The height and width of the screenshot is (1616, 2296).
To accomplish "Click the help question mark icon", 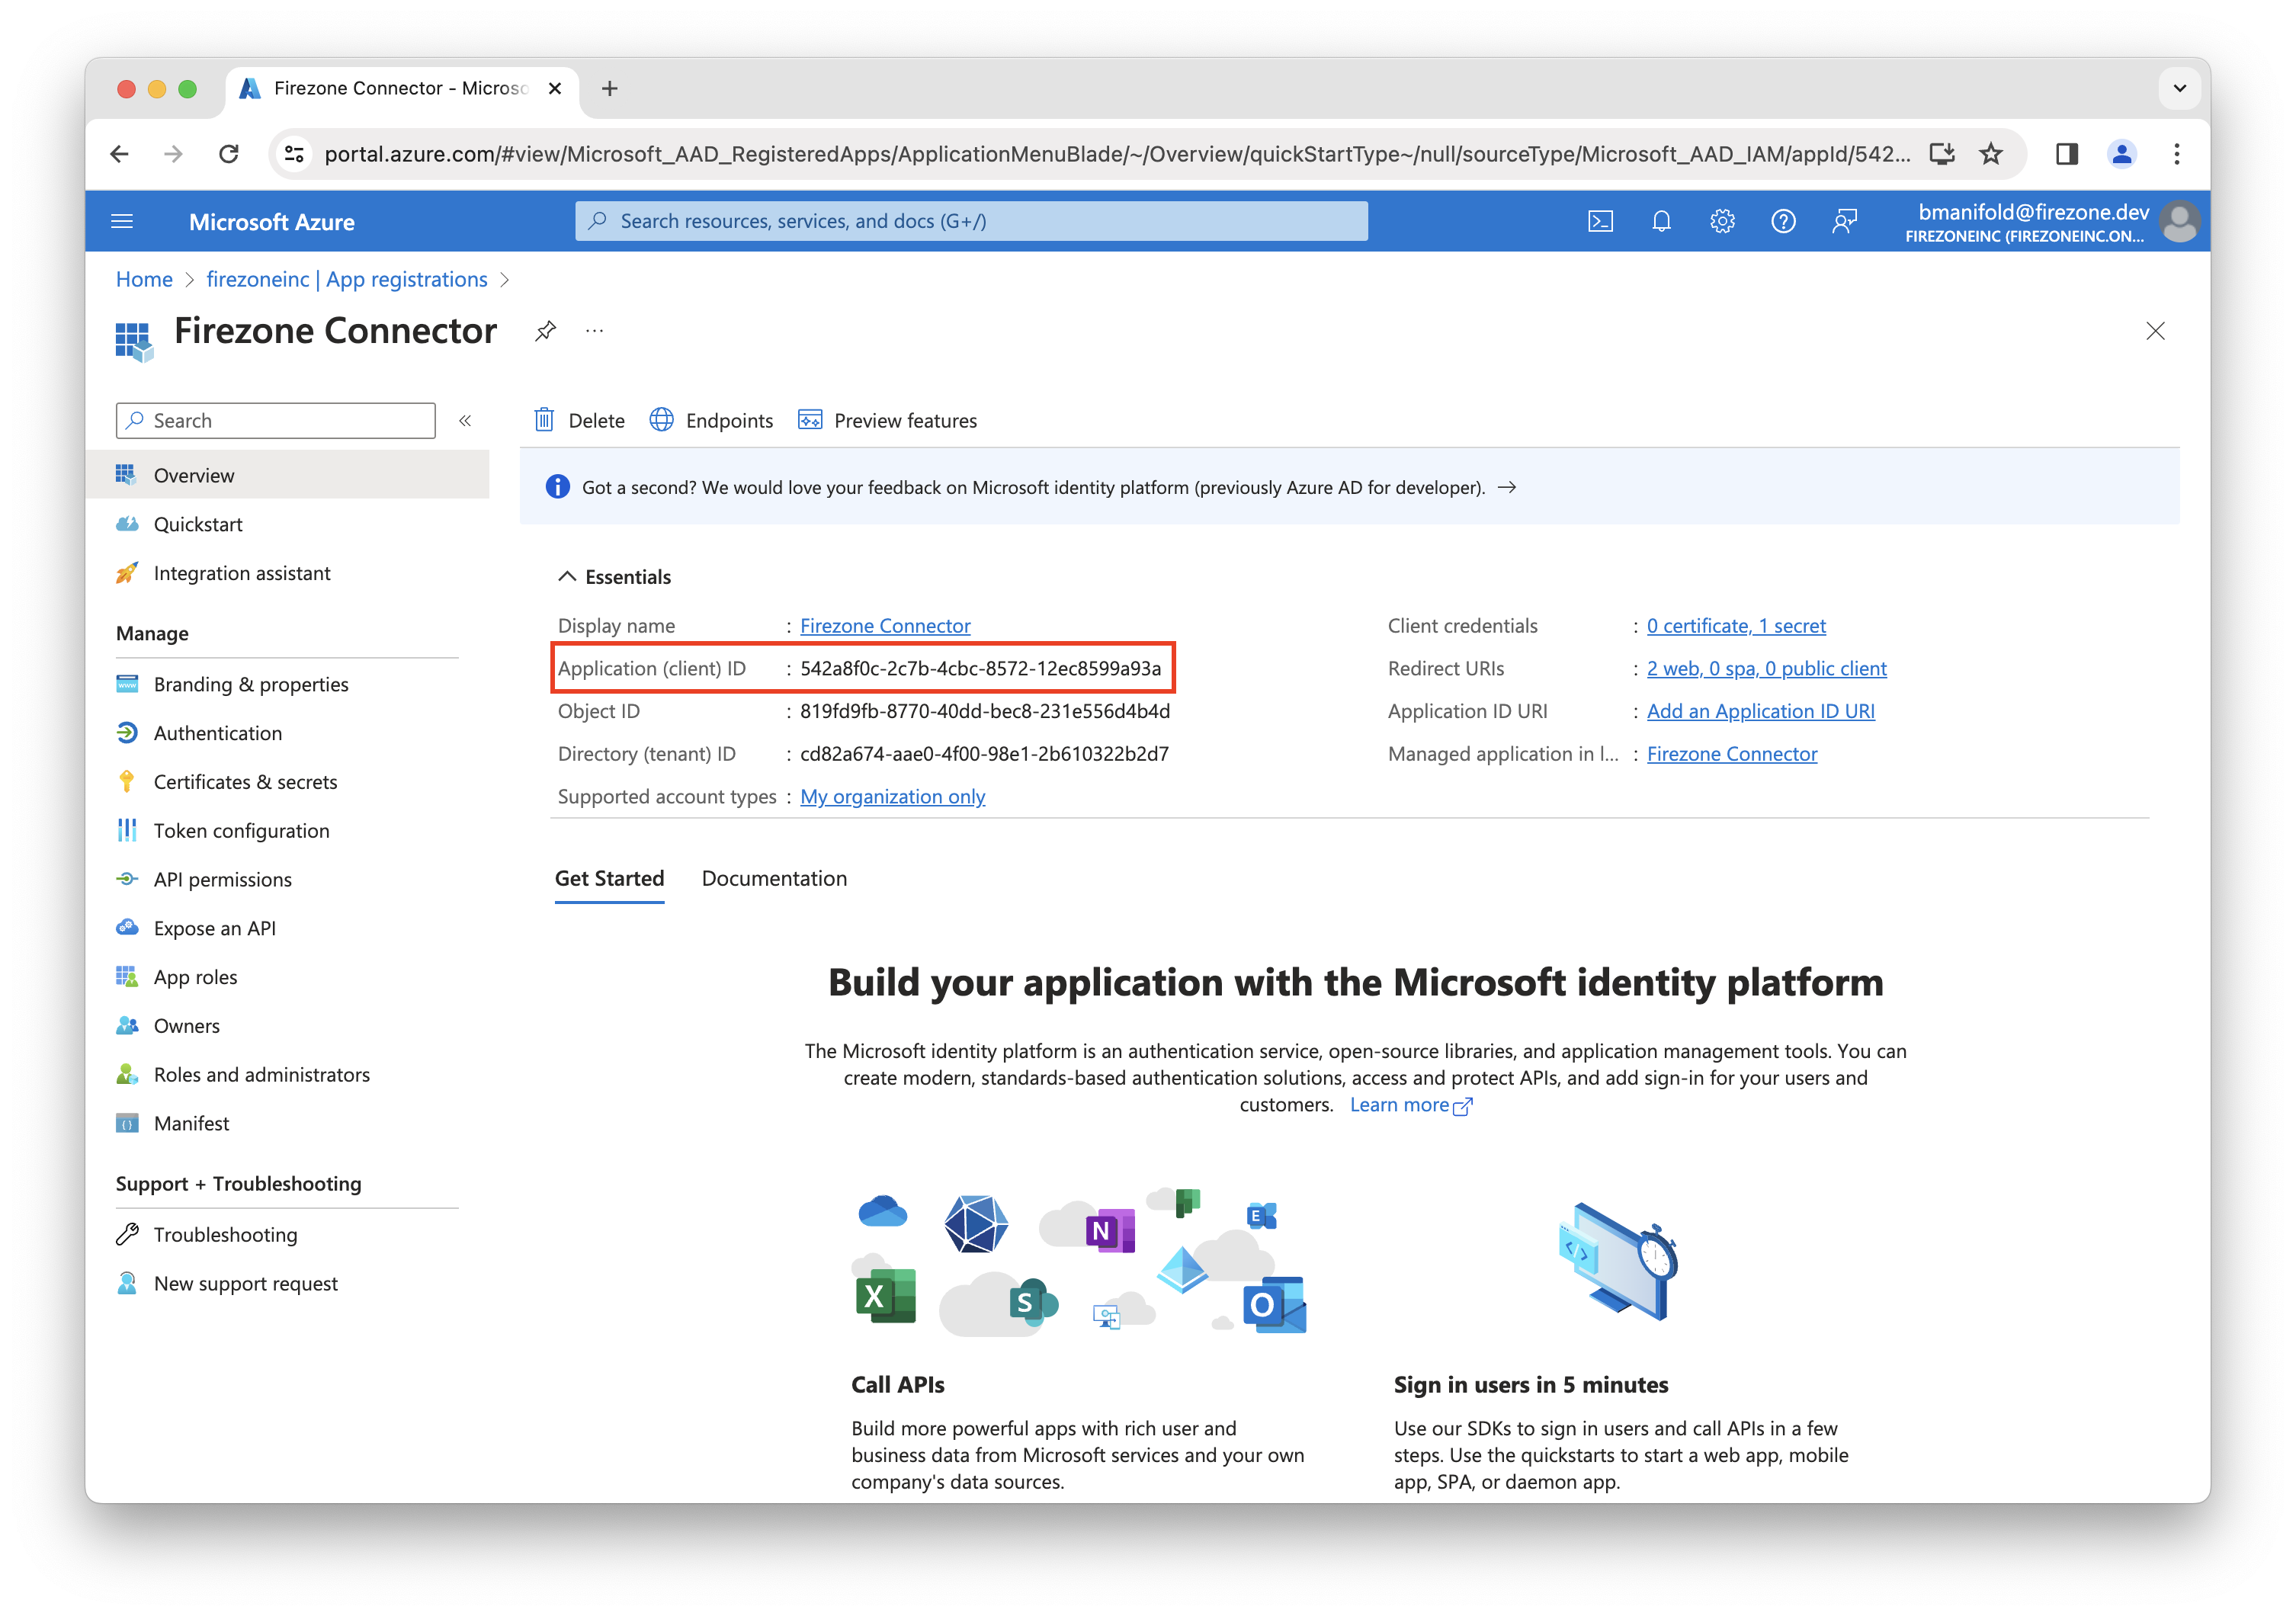I will click(1783, 221).
